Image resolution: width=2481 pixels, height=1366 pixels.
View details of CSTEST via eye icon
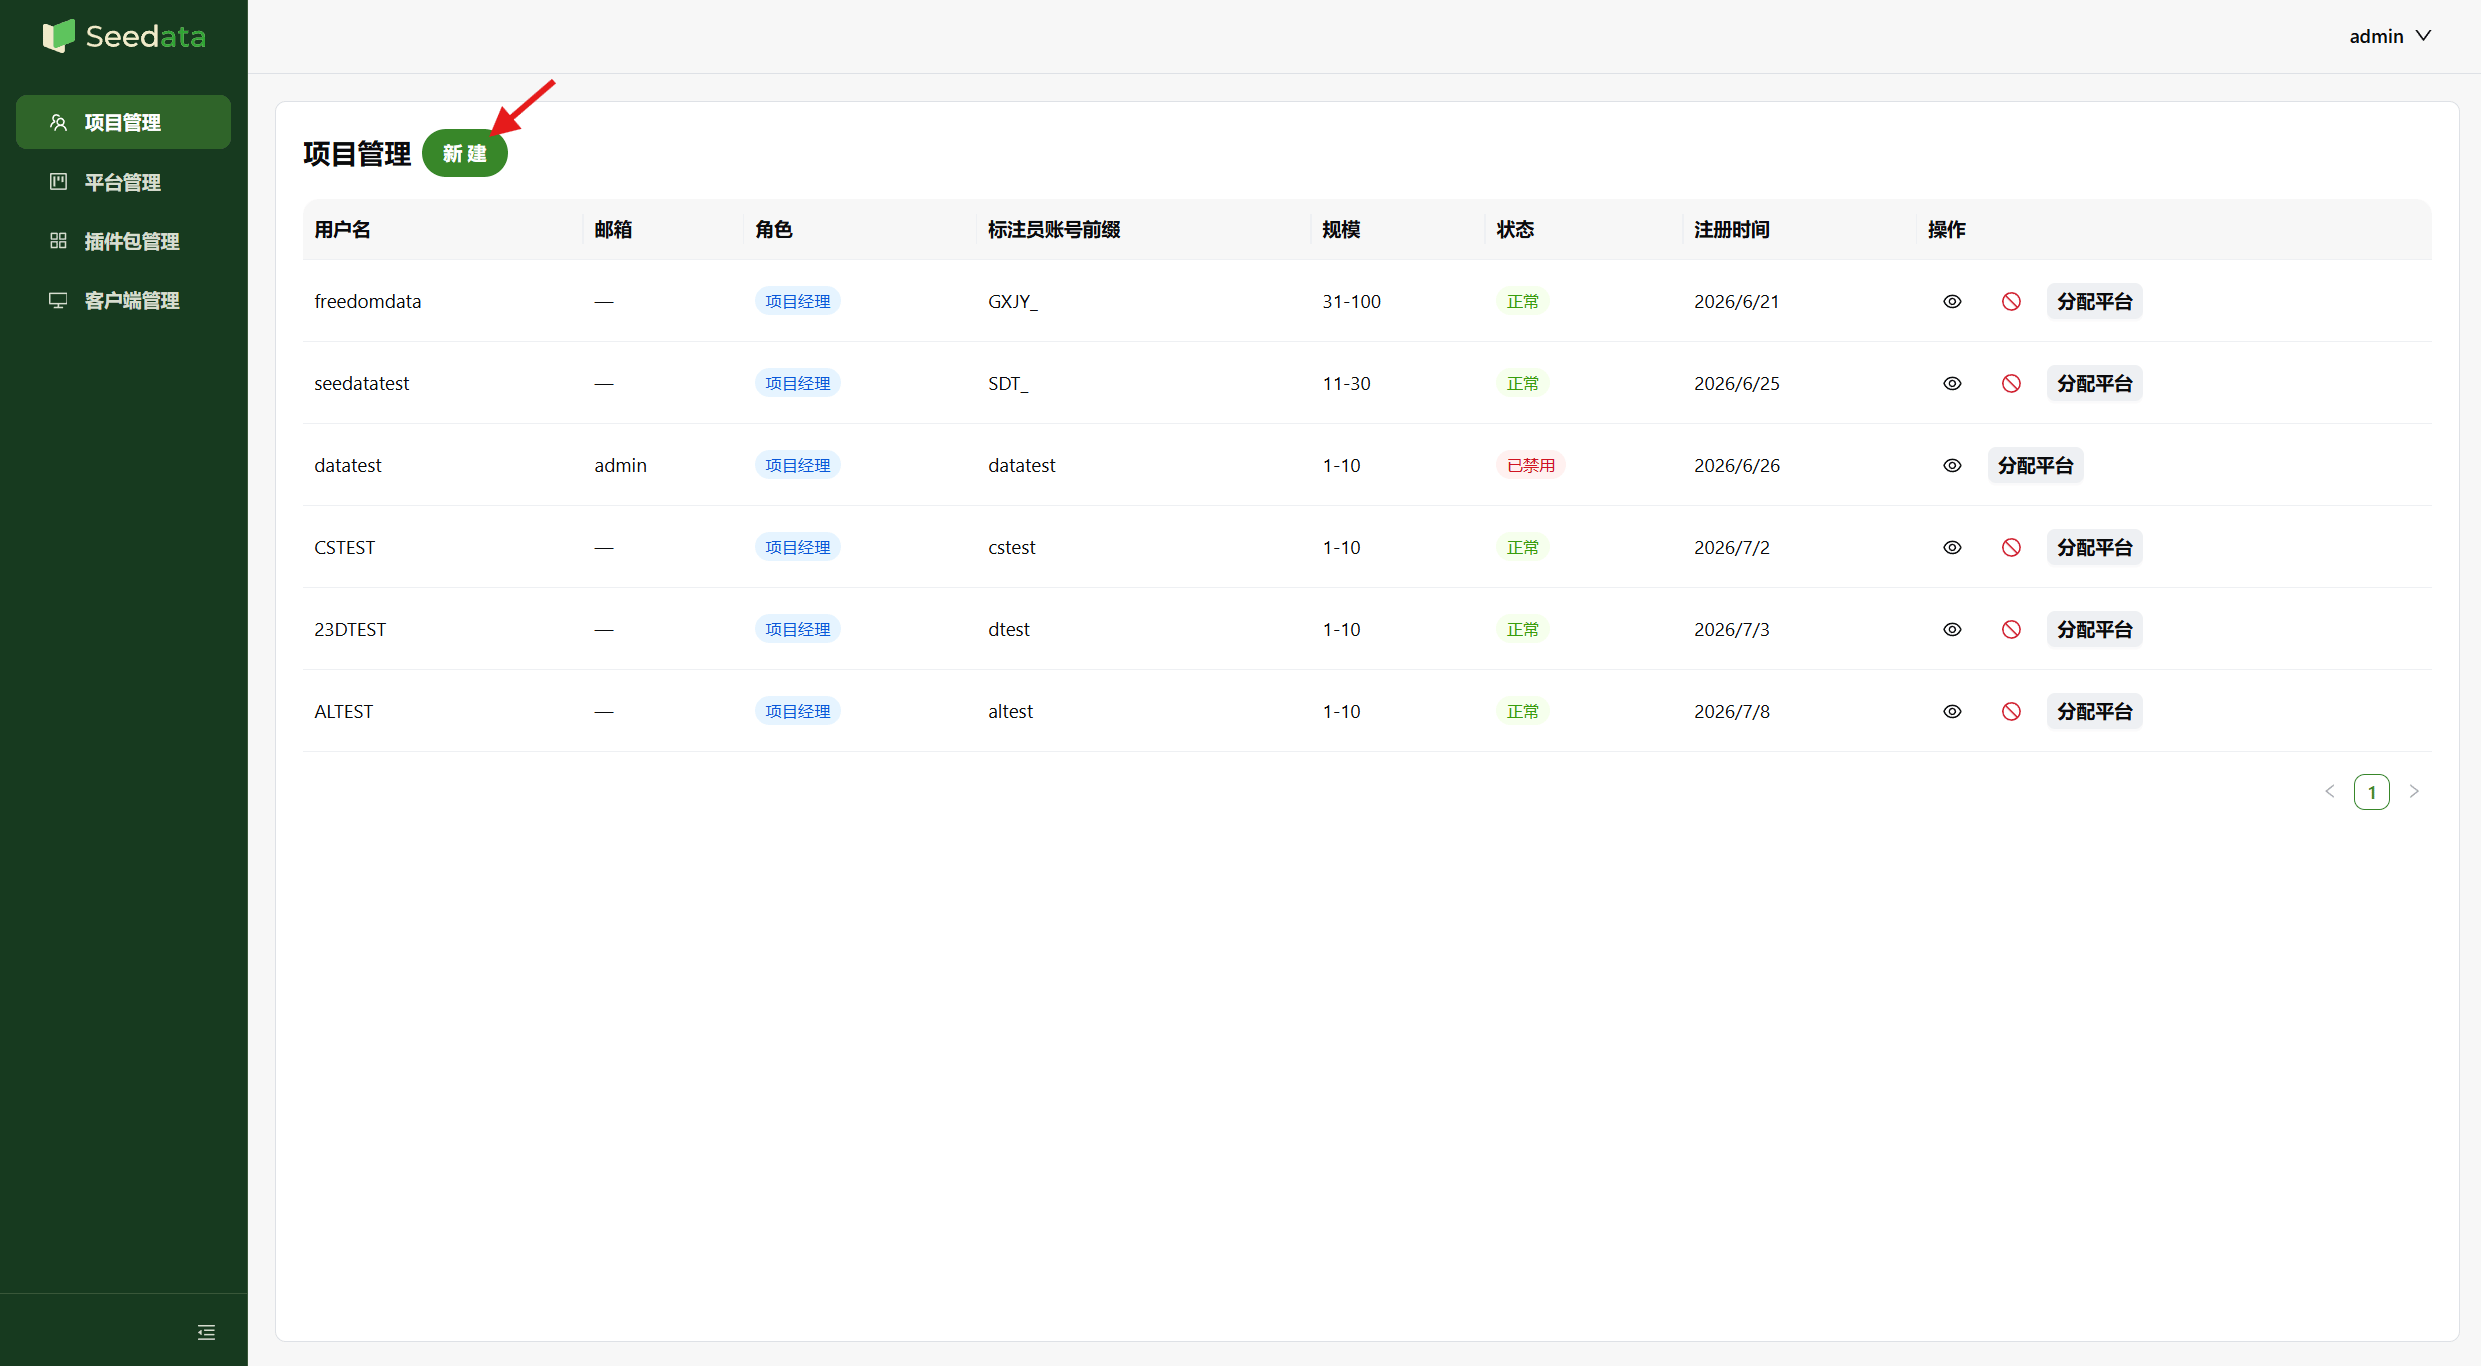click(x=1951, y=547)
